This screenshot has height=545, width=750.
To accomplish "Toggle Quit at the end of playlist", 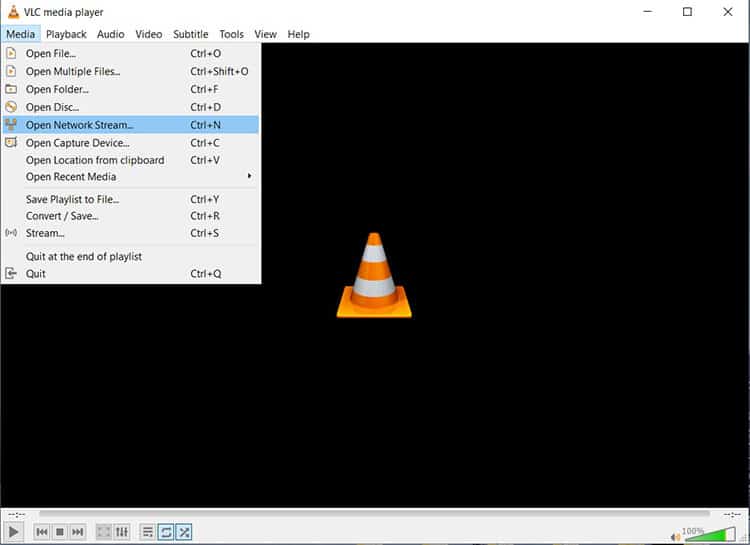I will (131, 256).
